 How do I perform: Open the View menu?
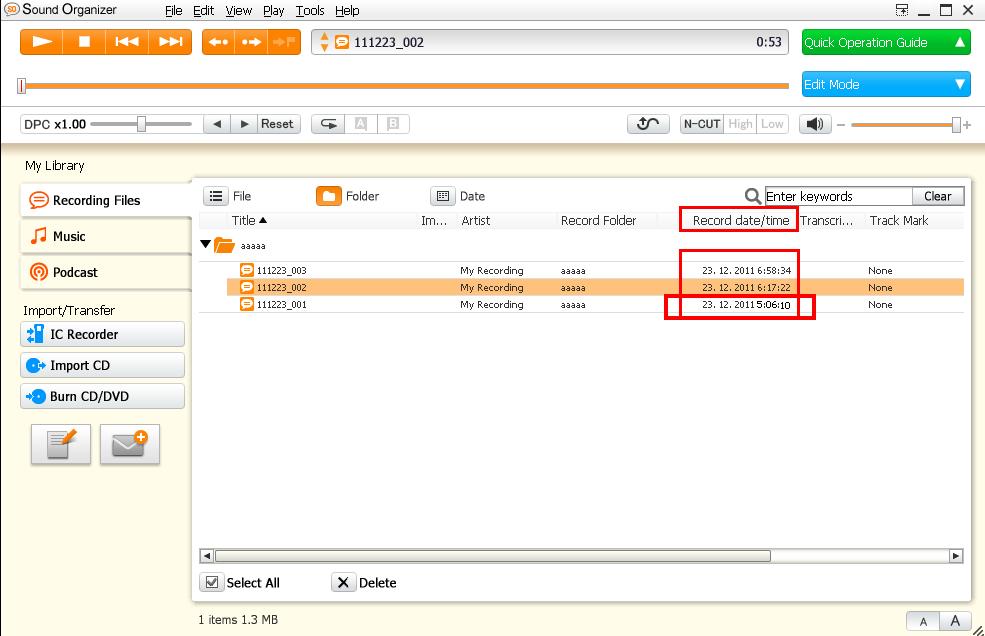(x=239, y=11)
